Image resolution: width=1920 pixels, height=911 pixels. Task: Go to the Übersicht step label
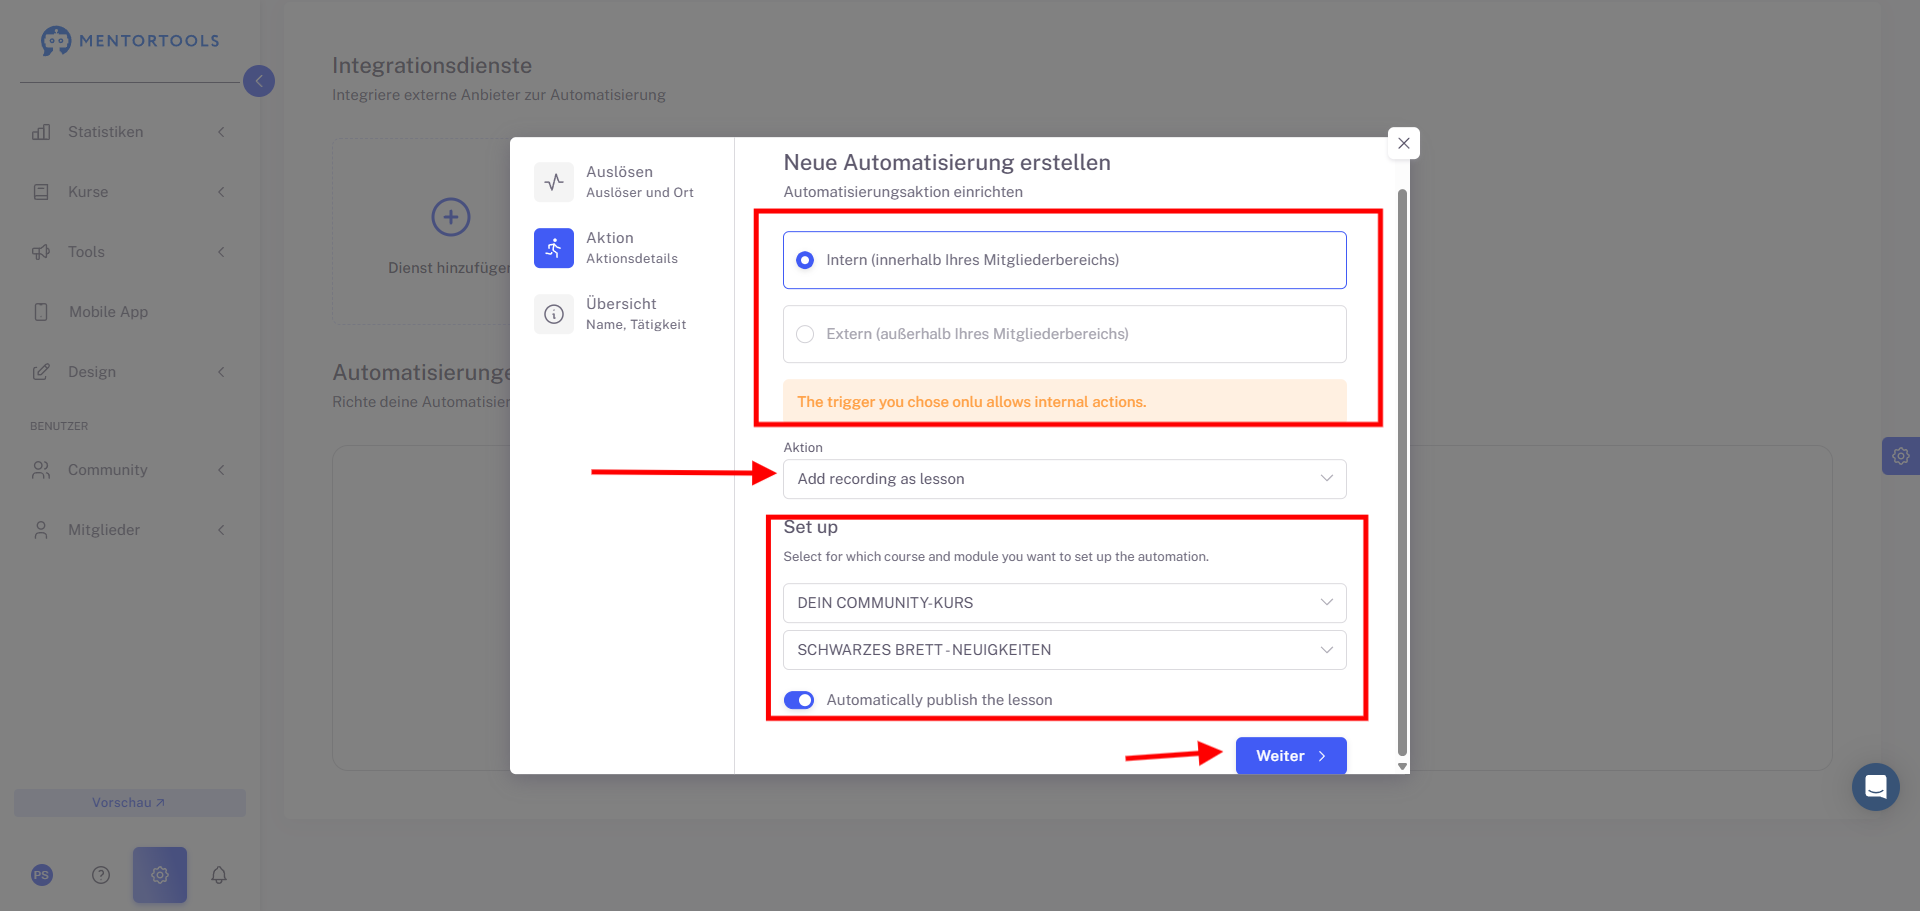coord(621,304)
